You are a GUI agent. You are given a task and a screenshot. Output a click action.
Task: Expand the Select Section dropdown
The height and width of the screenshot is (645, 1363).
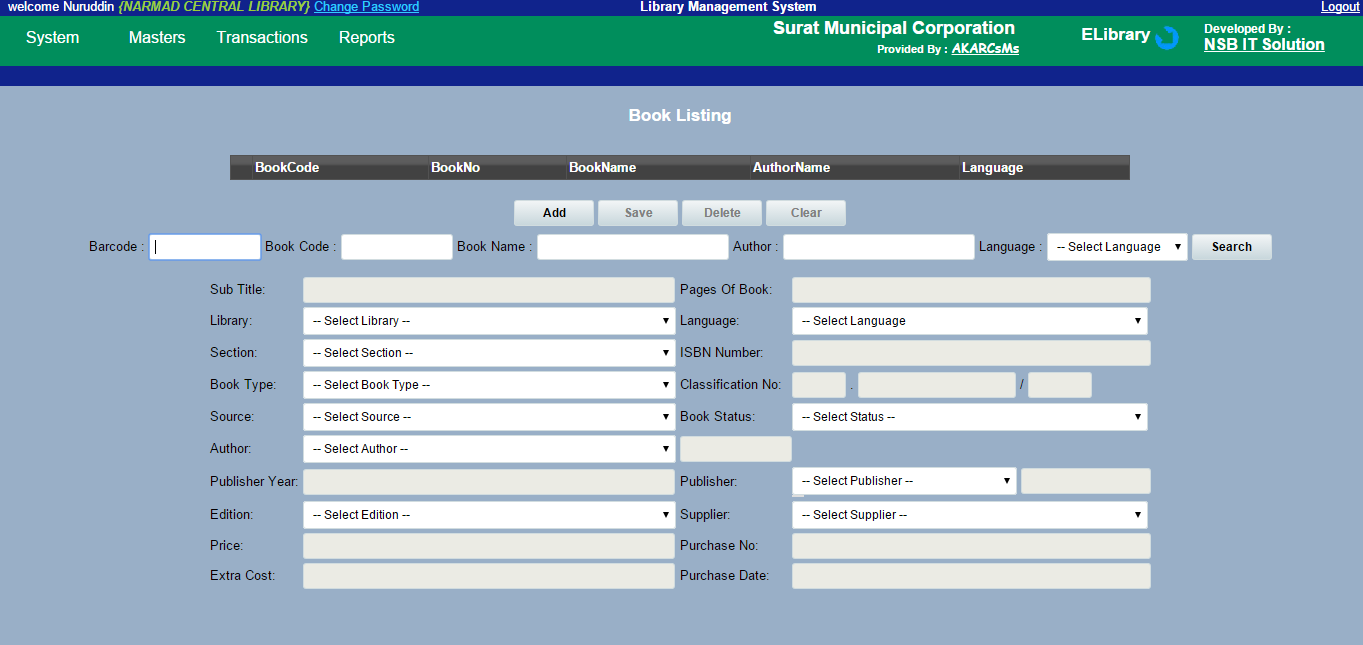click(x=488, y=353)
